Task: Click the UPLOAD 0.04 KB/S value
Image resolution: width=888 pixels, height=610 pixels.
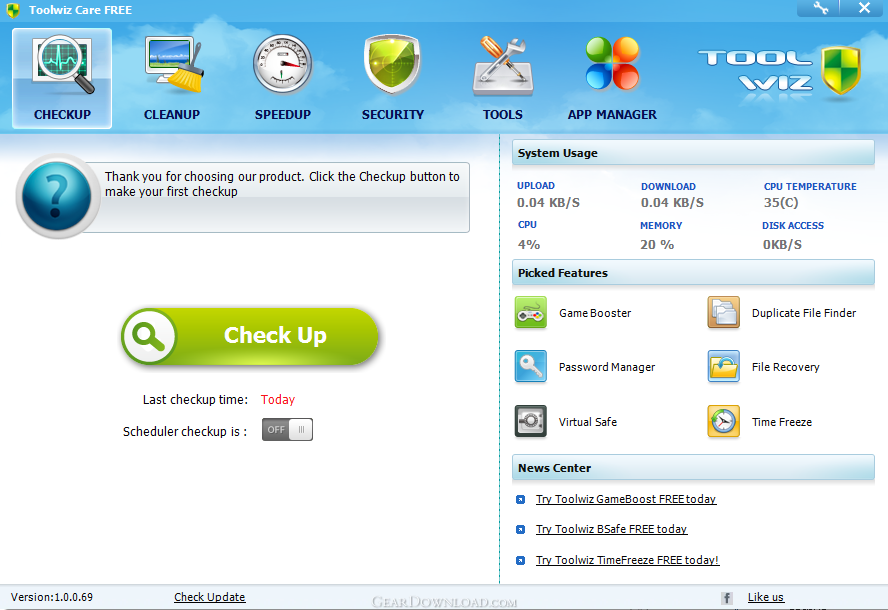Action: point(548,202)
